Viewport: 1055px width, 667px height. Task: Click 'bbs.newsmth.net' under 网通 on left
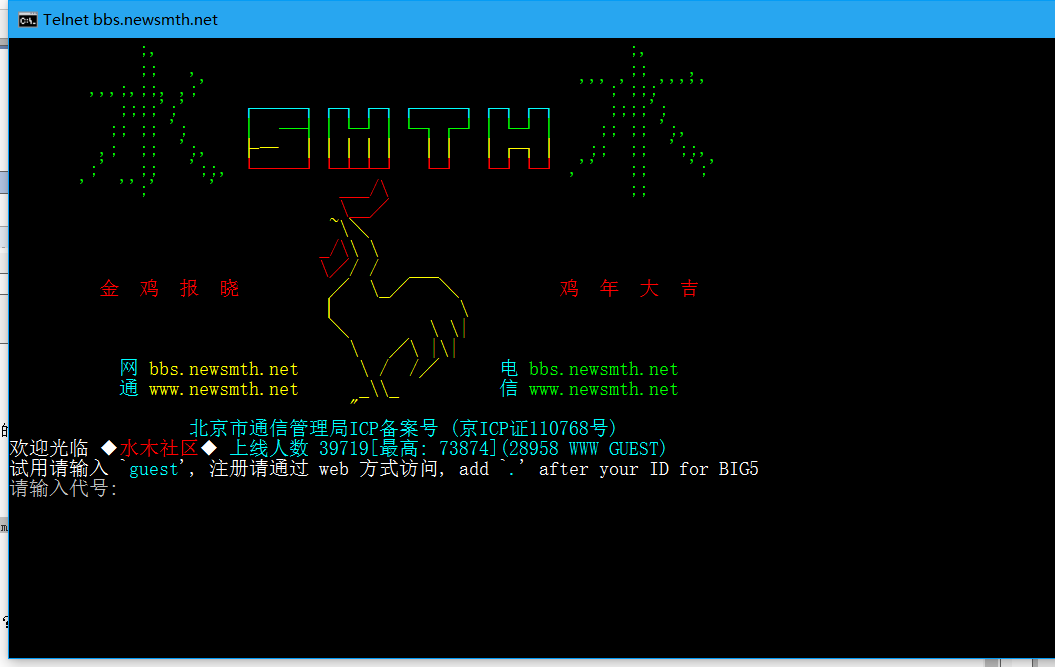click(x=223, y=370)
